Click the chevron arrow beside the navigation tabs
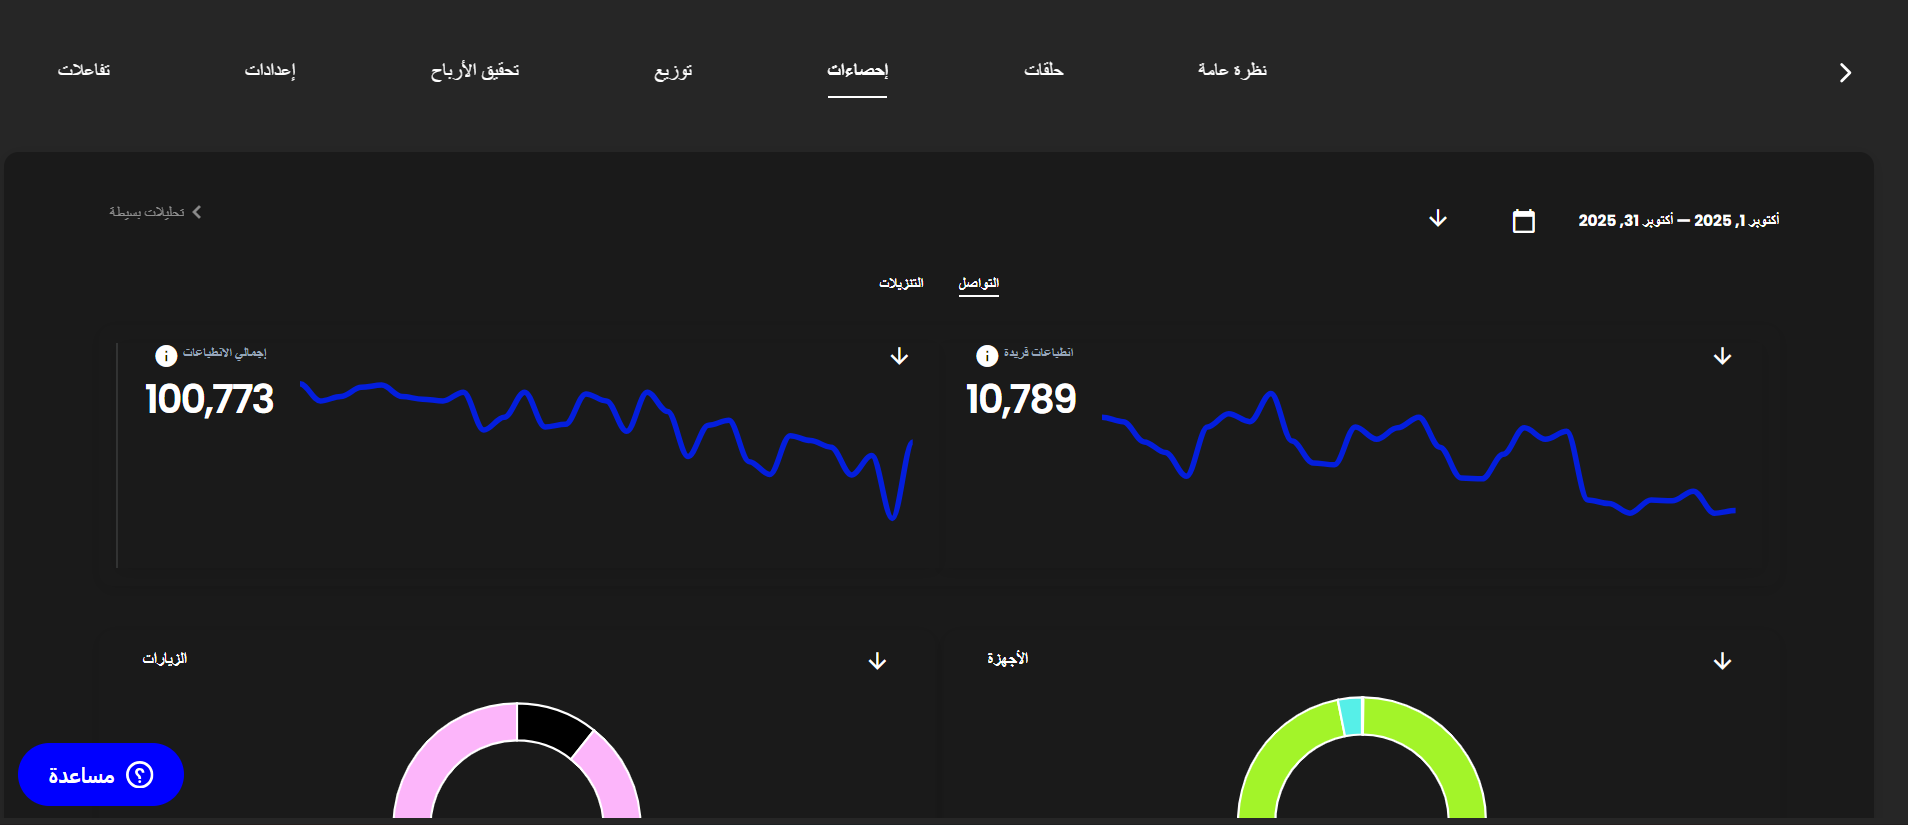Screen dimensions: 1908x825 (1845, 73)
